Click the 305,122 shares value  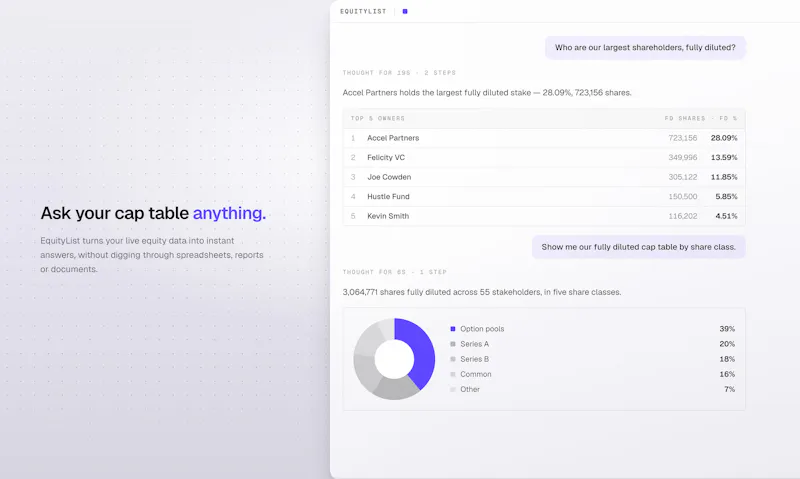[683, 177]
